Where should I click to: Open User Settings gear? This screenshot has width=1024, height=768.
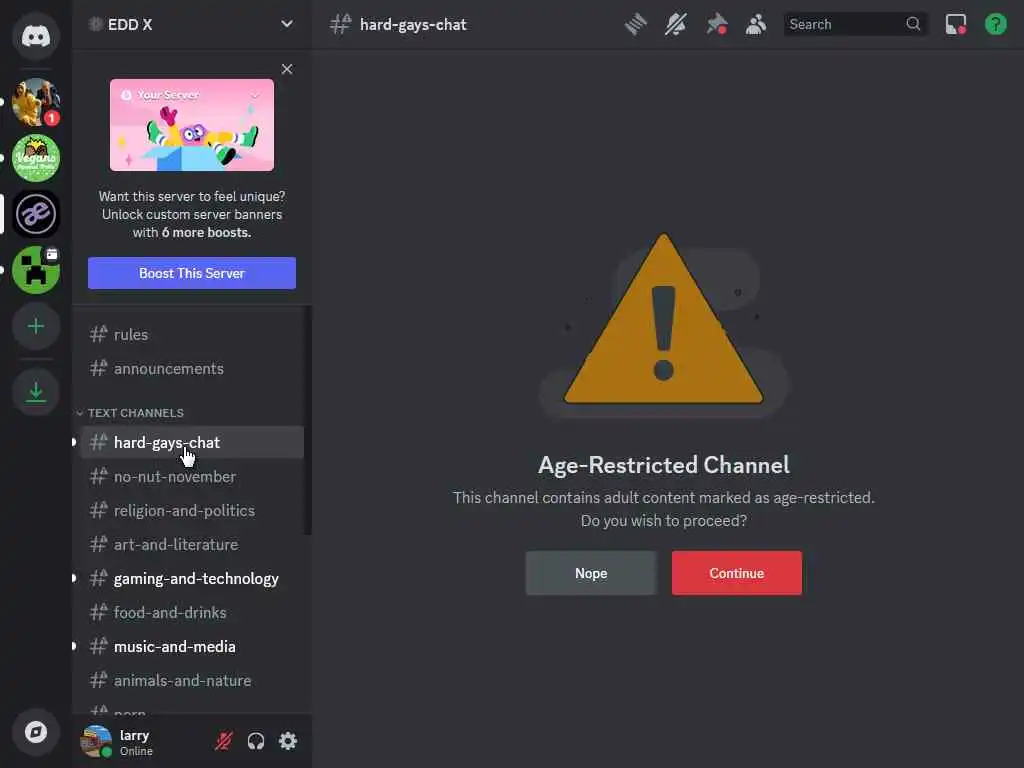point(288,741)
